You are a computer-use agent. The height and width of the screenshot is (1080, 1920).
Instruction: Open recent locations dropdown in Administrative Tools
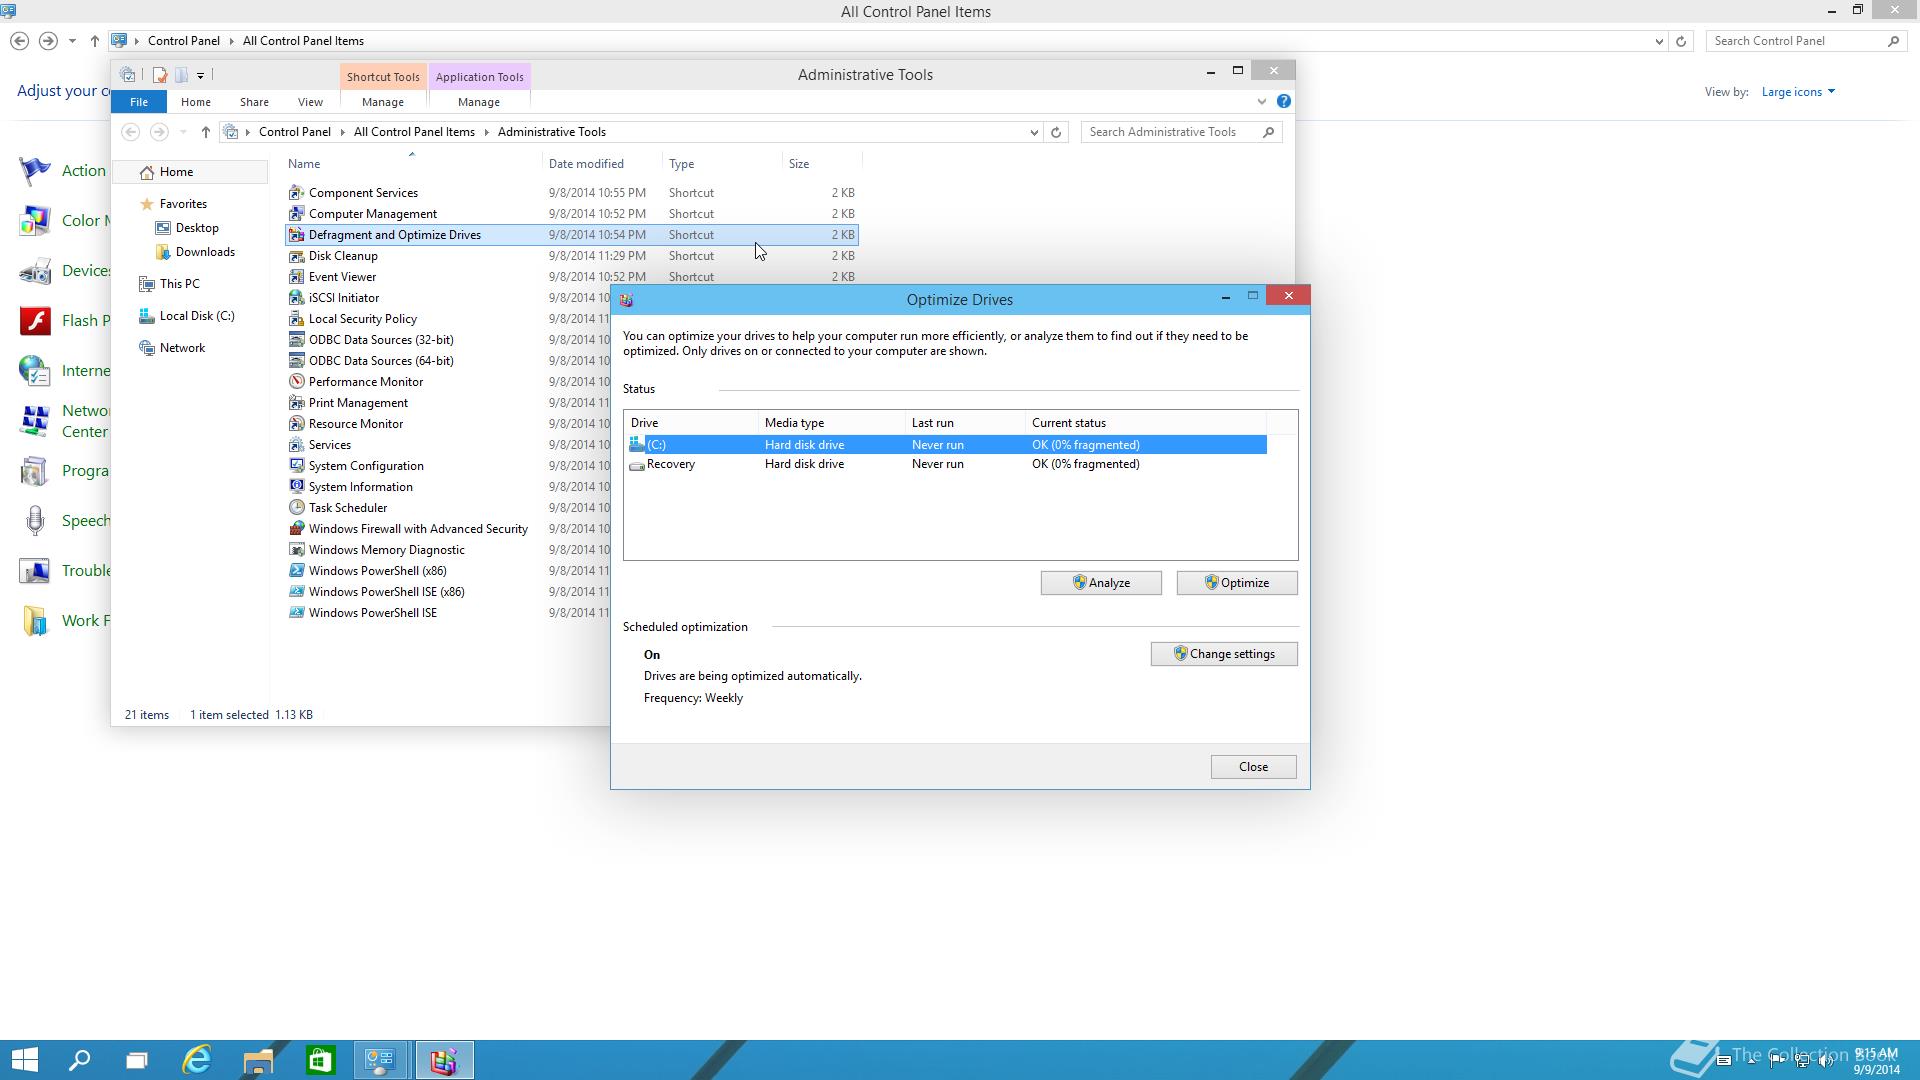183,132
